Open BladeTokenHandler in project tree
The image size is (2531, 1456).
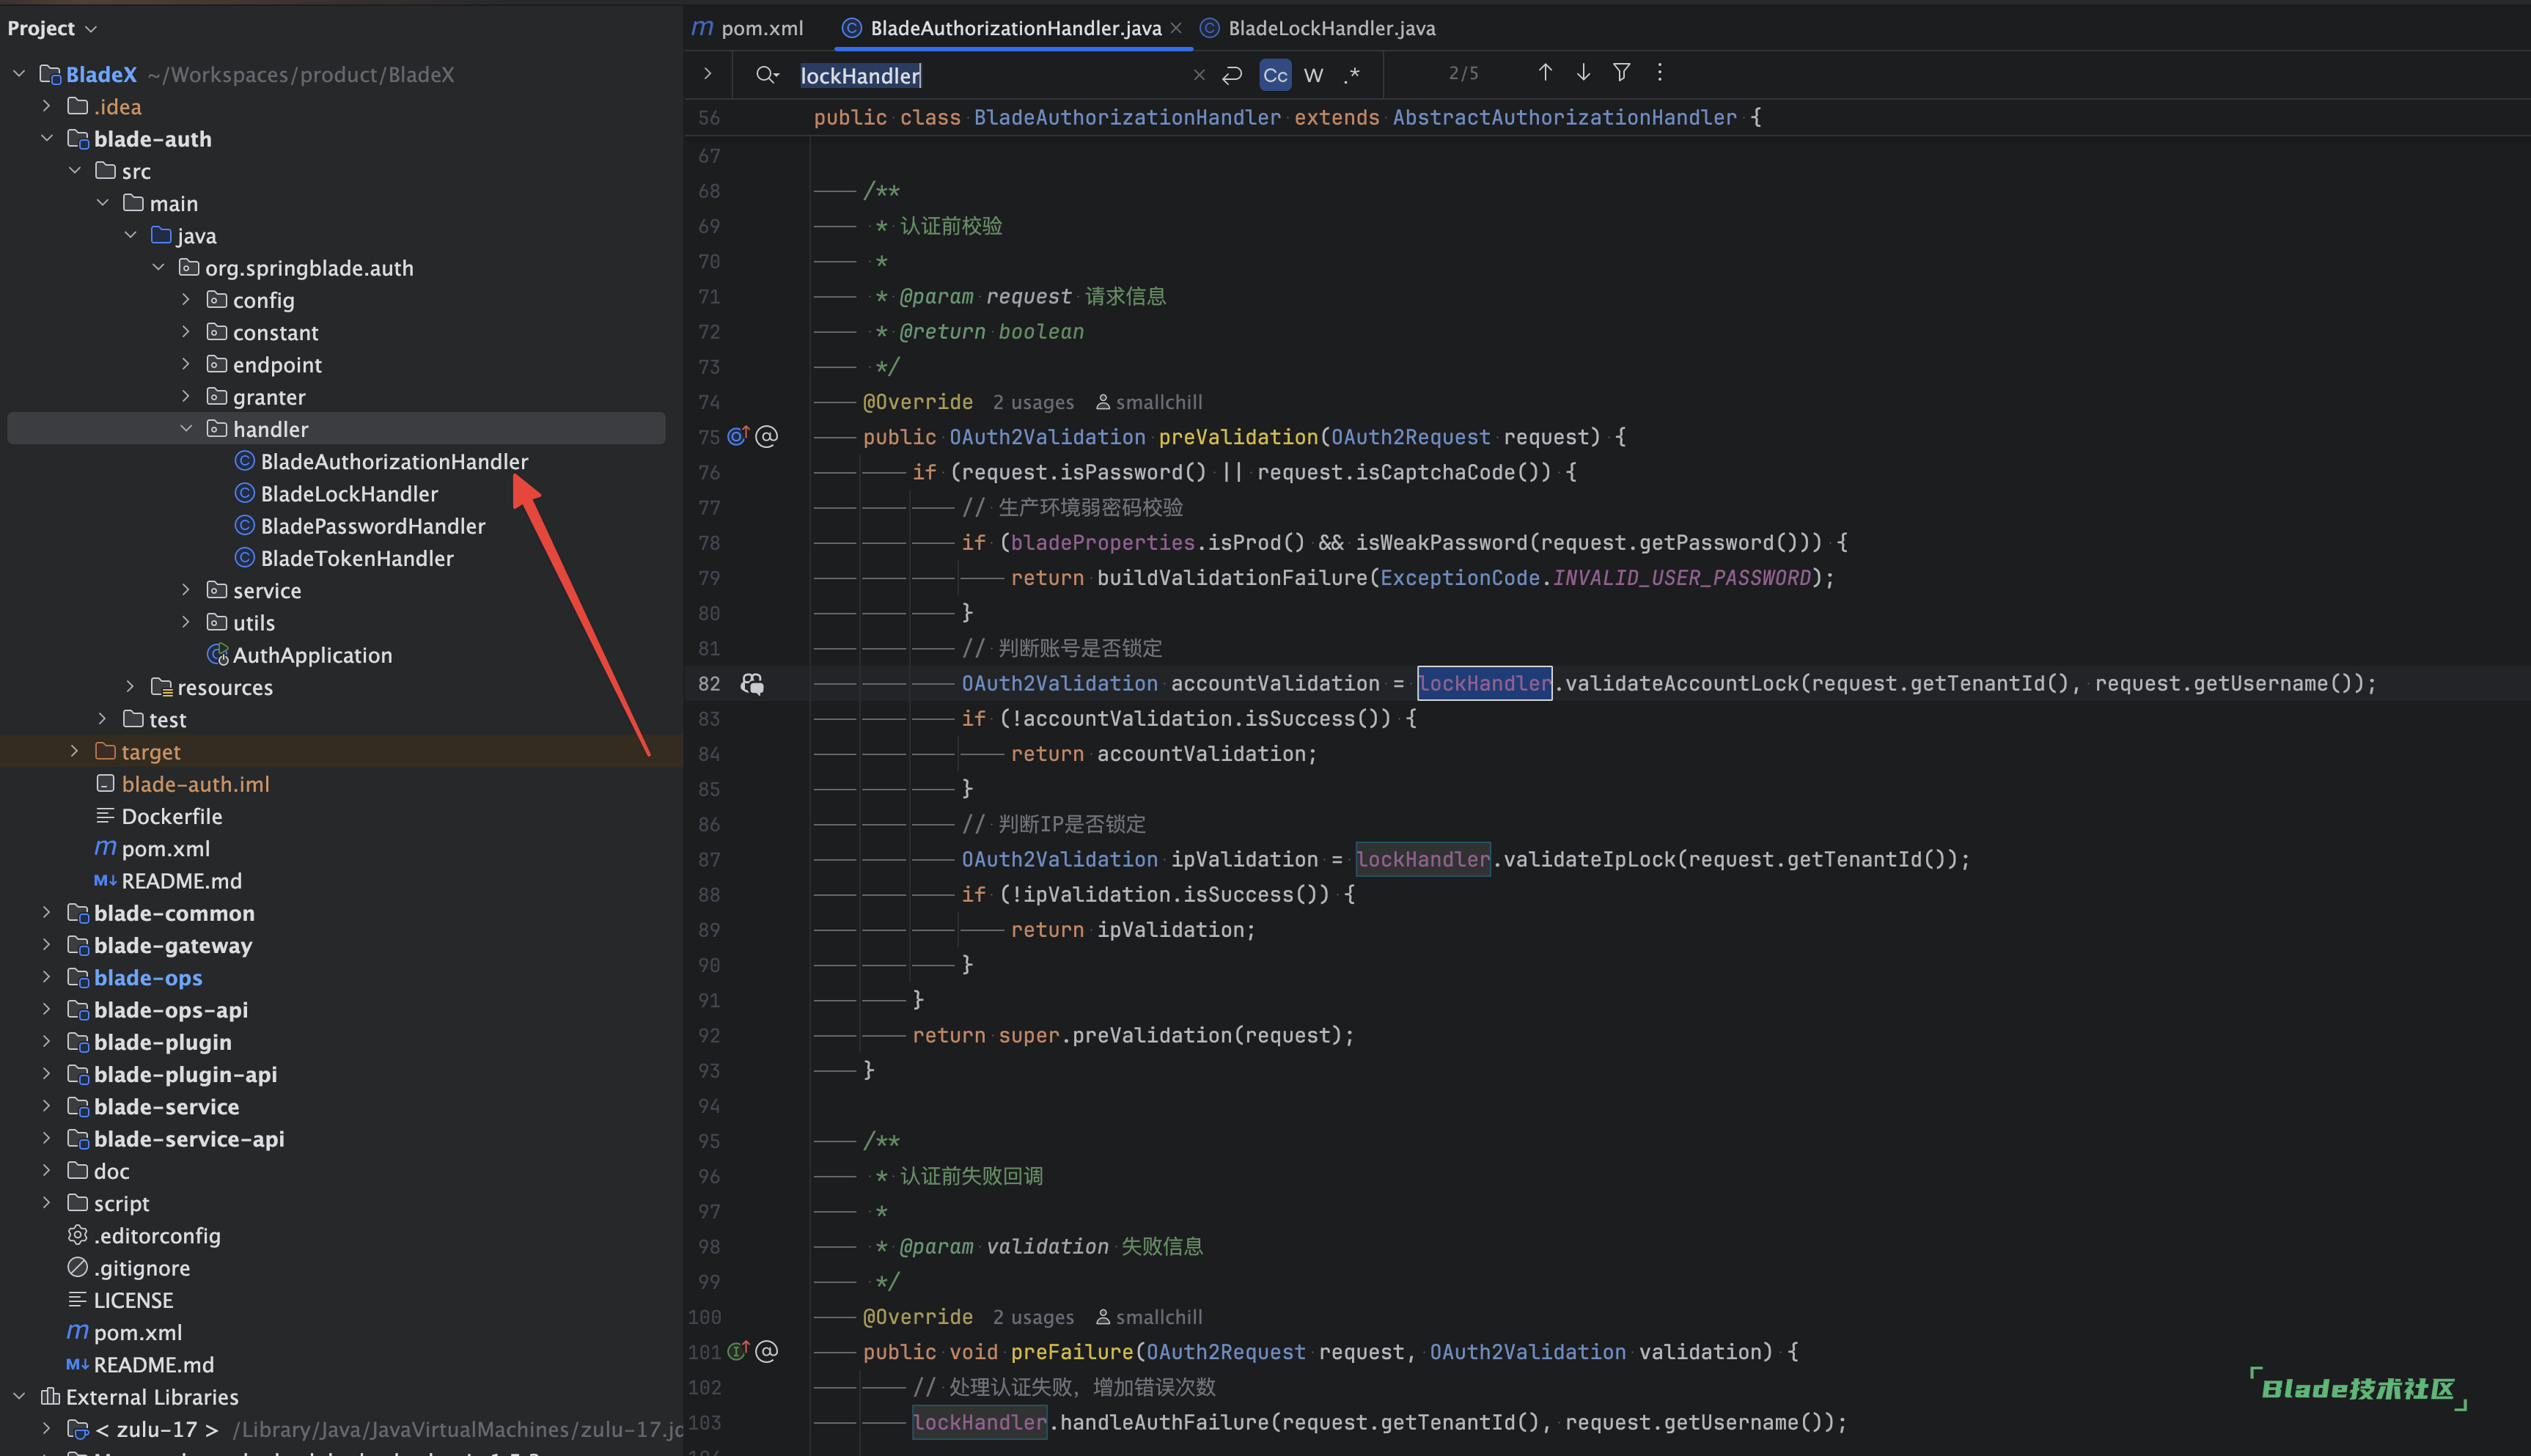click(357, 558)
